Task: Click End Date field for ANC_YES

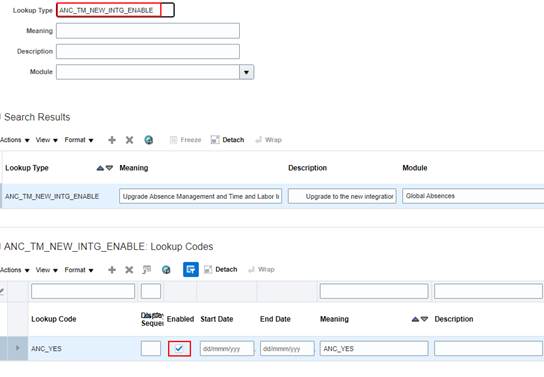Action: pyautogui.click(x=287, y=349)
